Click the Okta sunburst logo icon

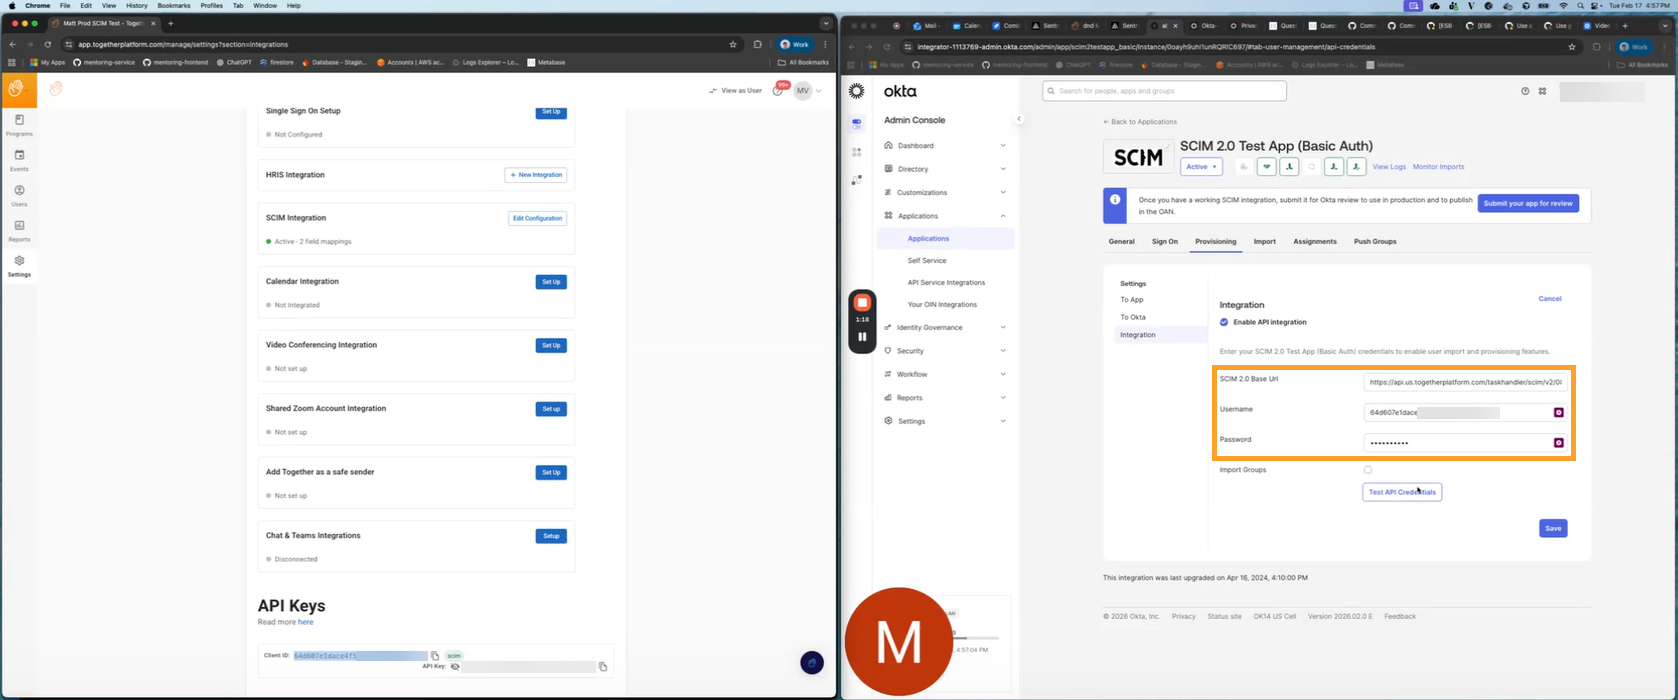click(x=857, y=91)
